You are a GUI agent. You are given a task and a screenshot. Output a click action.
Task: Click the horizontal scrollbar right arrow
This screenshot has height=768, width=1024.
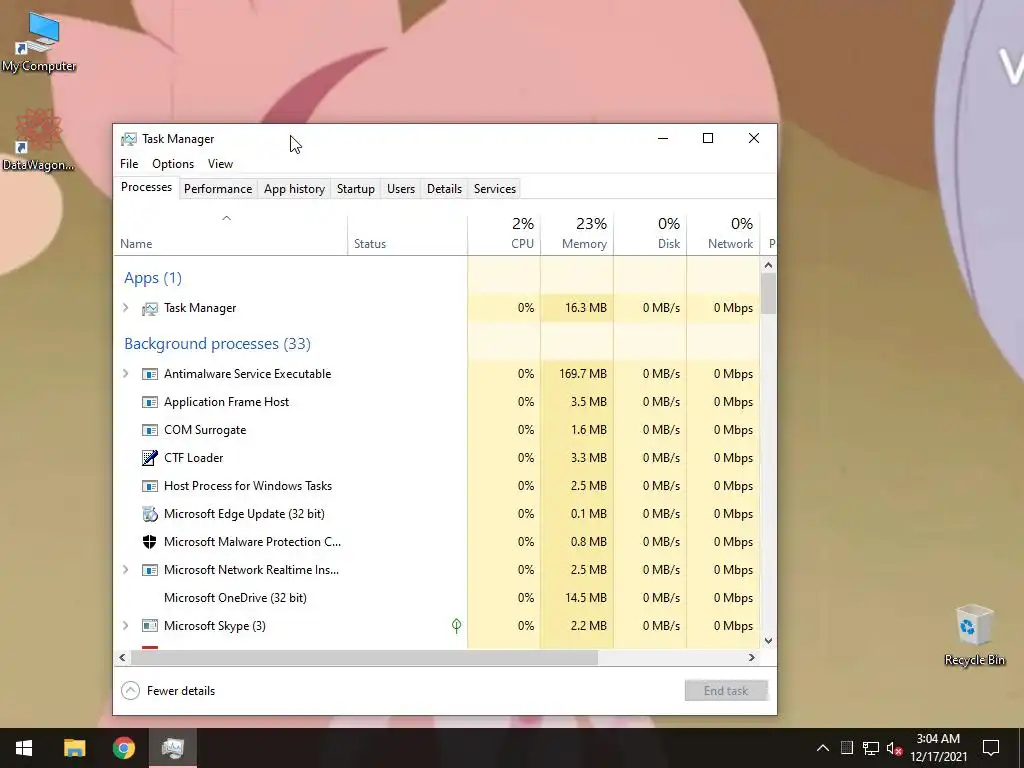[x=751, y=658]
